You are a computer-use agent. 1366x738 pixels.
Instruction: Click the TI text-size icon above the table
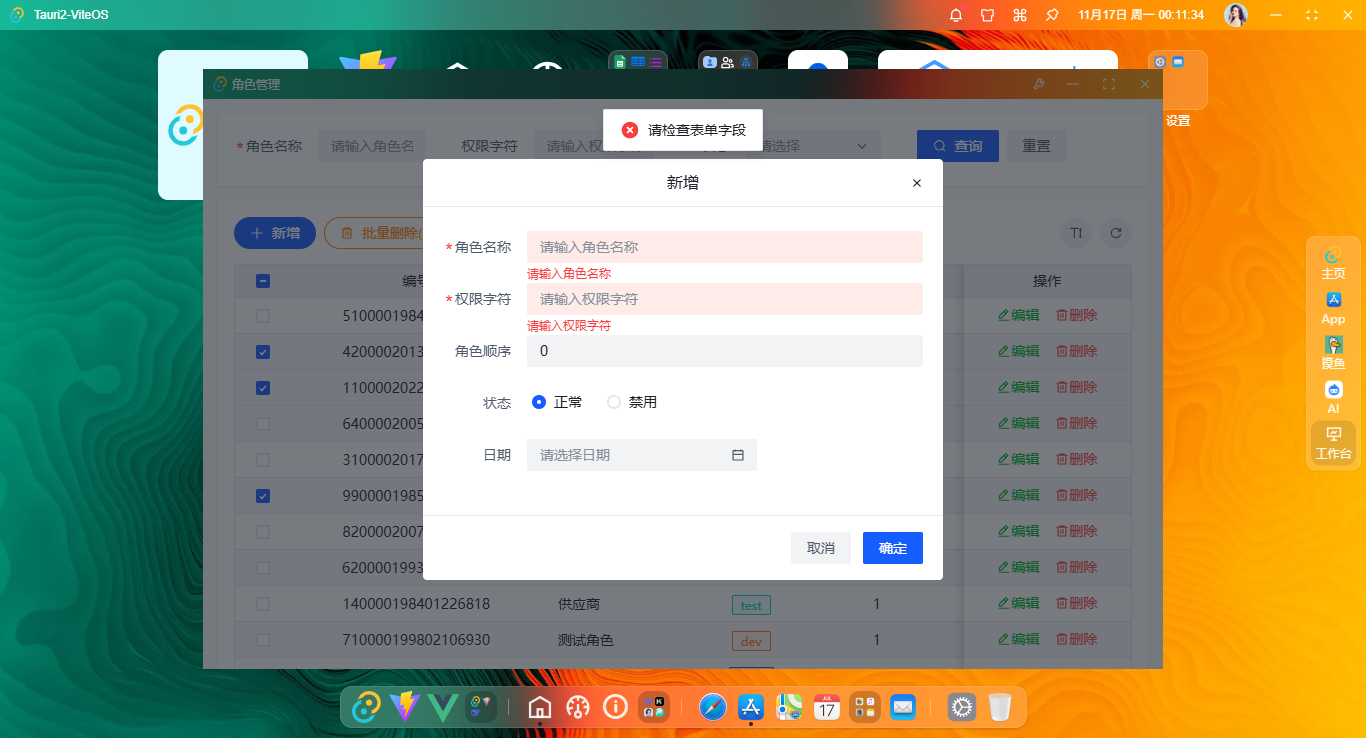(1076, 233)
